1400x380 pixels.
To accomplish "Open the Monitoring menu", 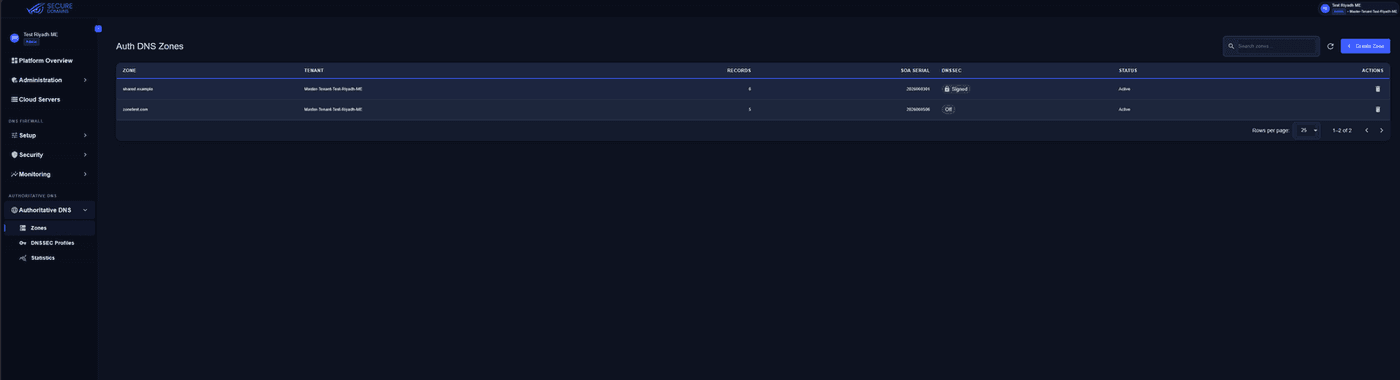I will click(49, 174).
